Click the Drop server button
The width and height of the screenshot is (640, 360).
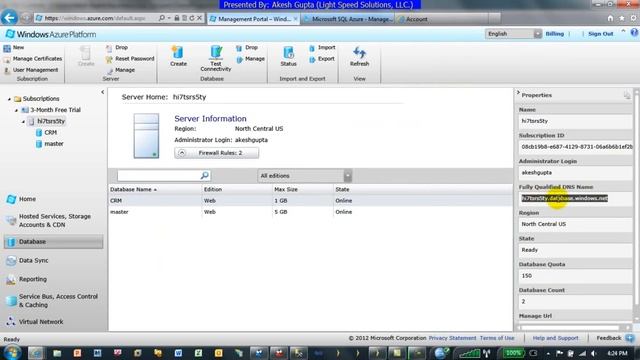[117, 48]
